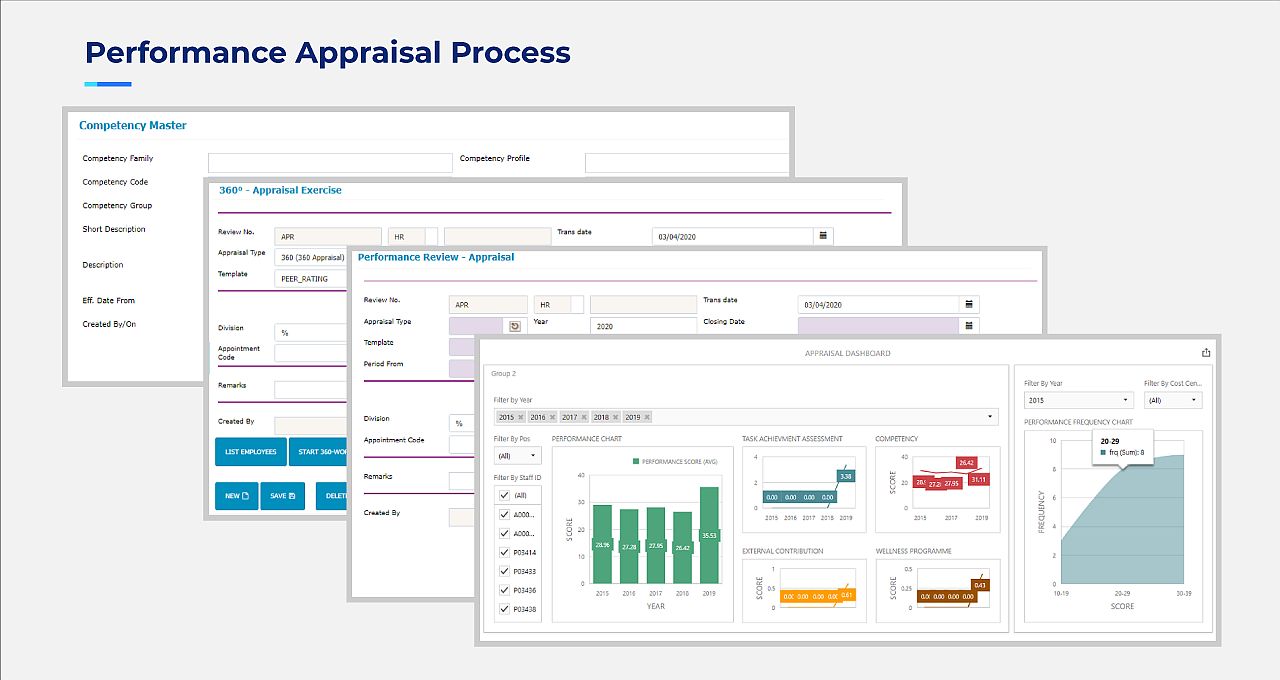Remove the 2017 year filter chip
The height and width of the screenshot is (680, 1280).
pyautogui.click(x=584, y=416)
